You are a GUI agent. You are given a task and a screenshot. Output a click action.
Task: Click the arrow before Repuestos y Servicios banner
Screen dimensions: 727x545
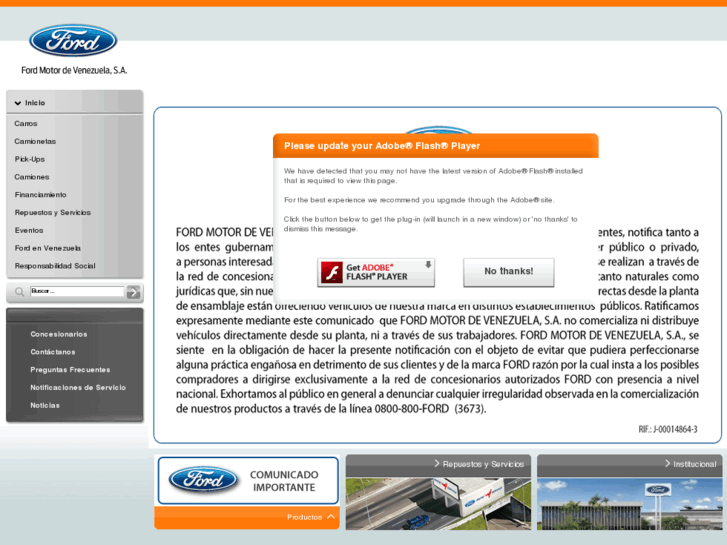click(x=437, y=463)
